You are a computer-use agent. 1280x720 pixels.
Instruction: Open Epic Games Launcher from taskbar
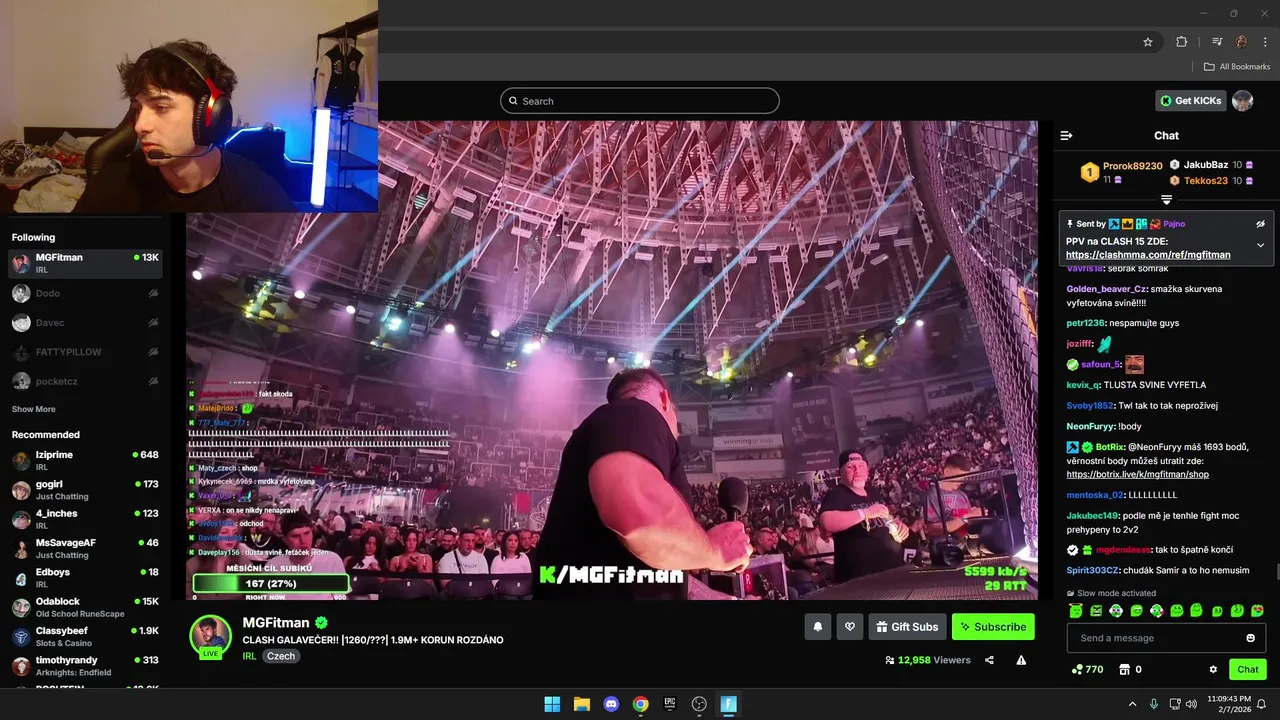tap(670, 704)
